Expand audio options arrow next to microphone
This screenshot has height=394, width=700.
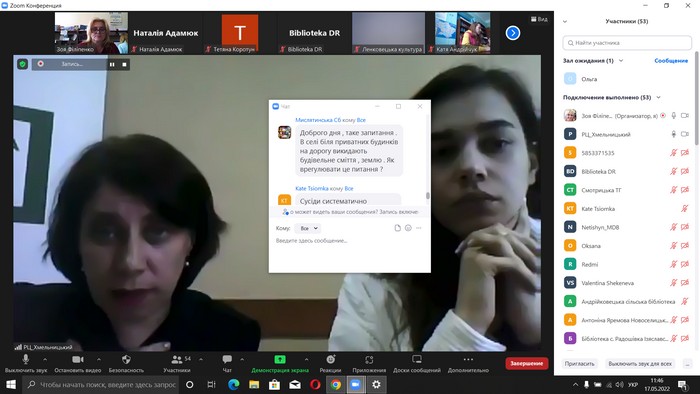click(45, 359)
